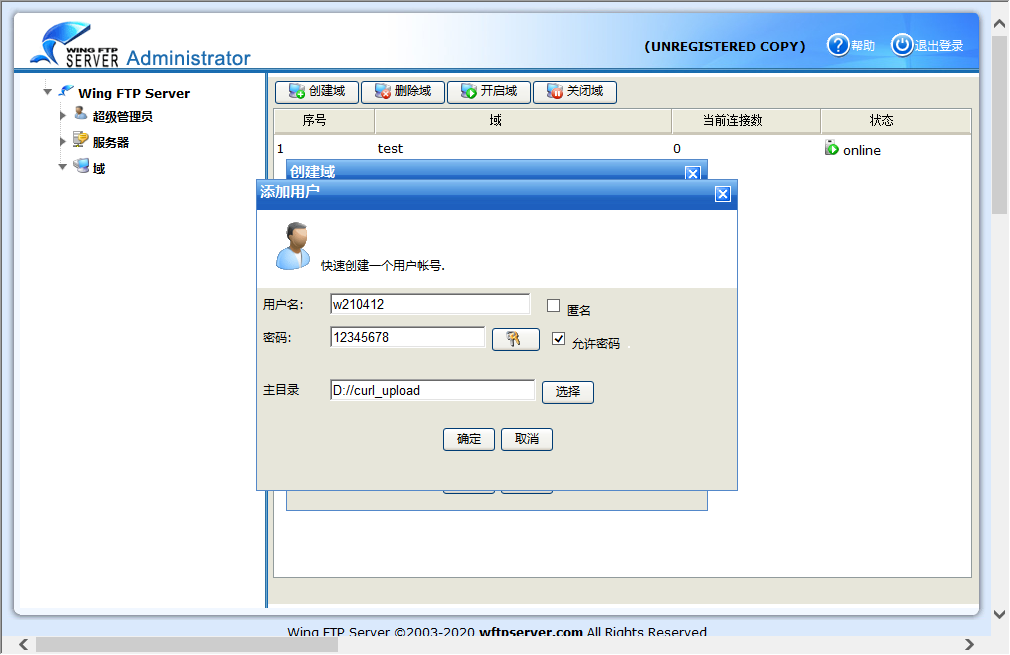Click the down arrow of the vertical scrollbar
The image size is (1010, 655).
(x=997, y=613)
